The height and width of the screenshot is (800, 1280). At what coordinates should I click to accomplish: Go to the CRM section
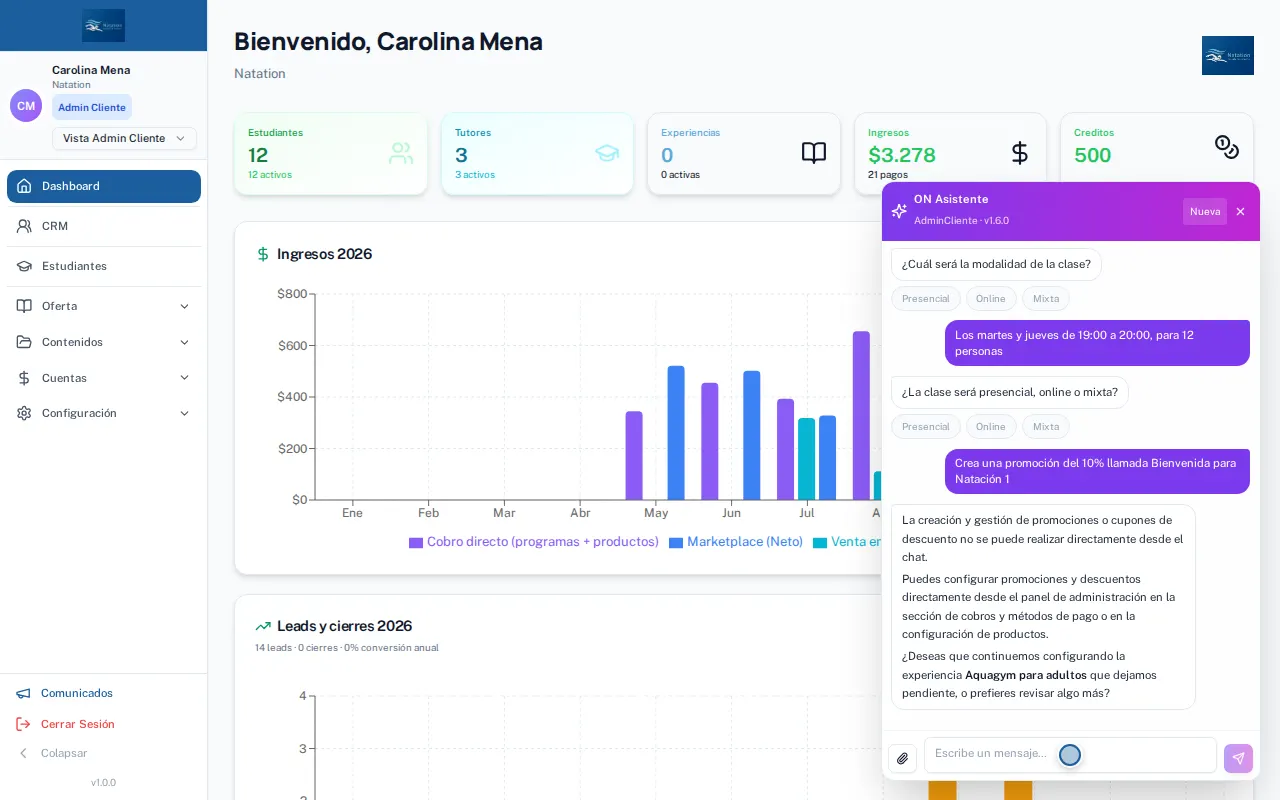pyautogui.click(x=104, y=226)
